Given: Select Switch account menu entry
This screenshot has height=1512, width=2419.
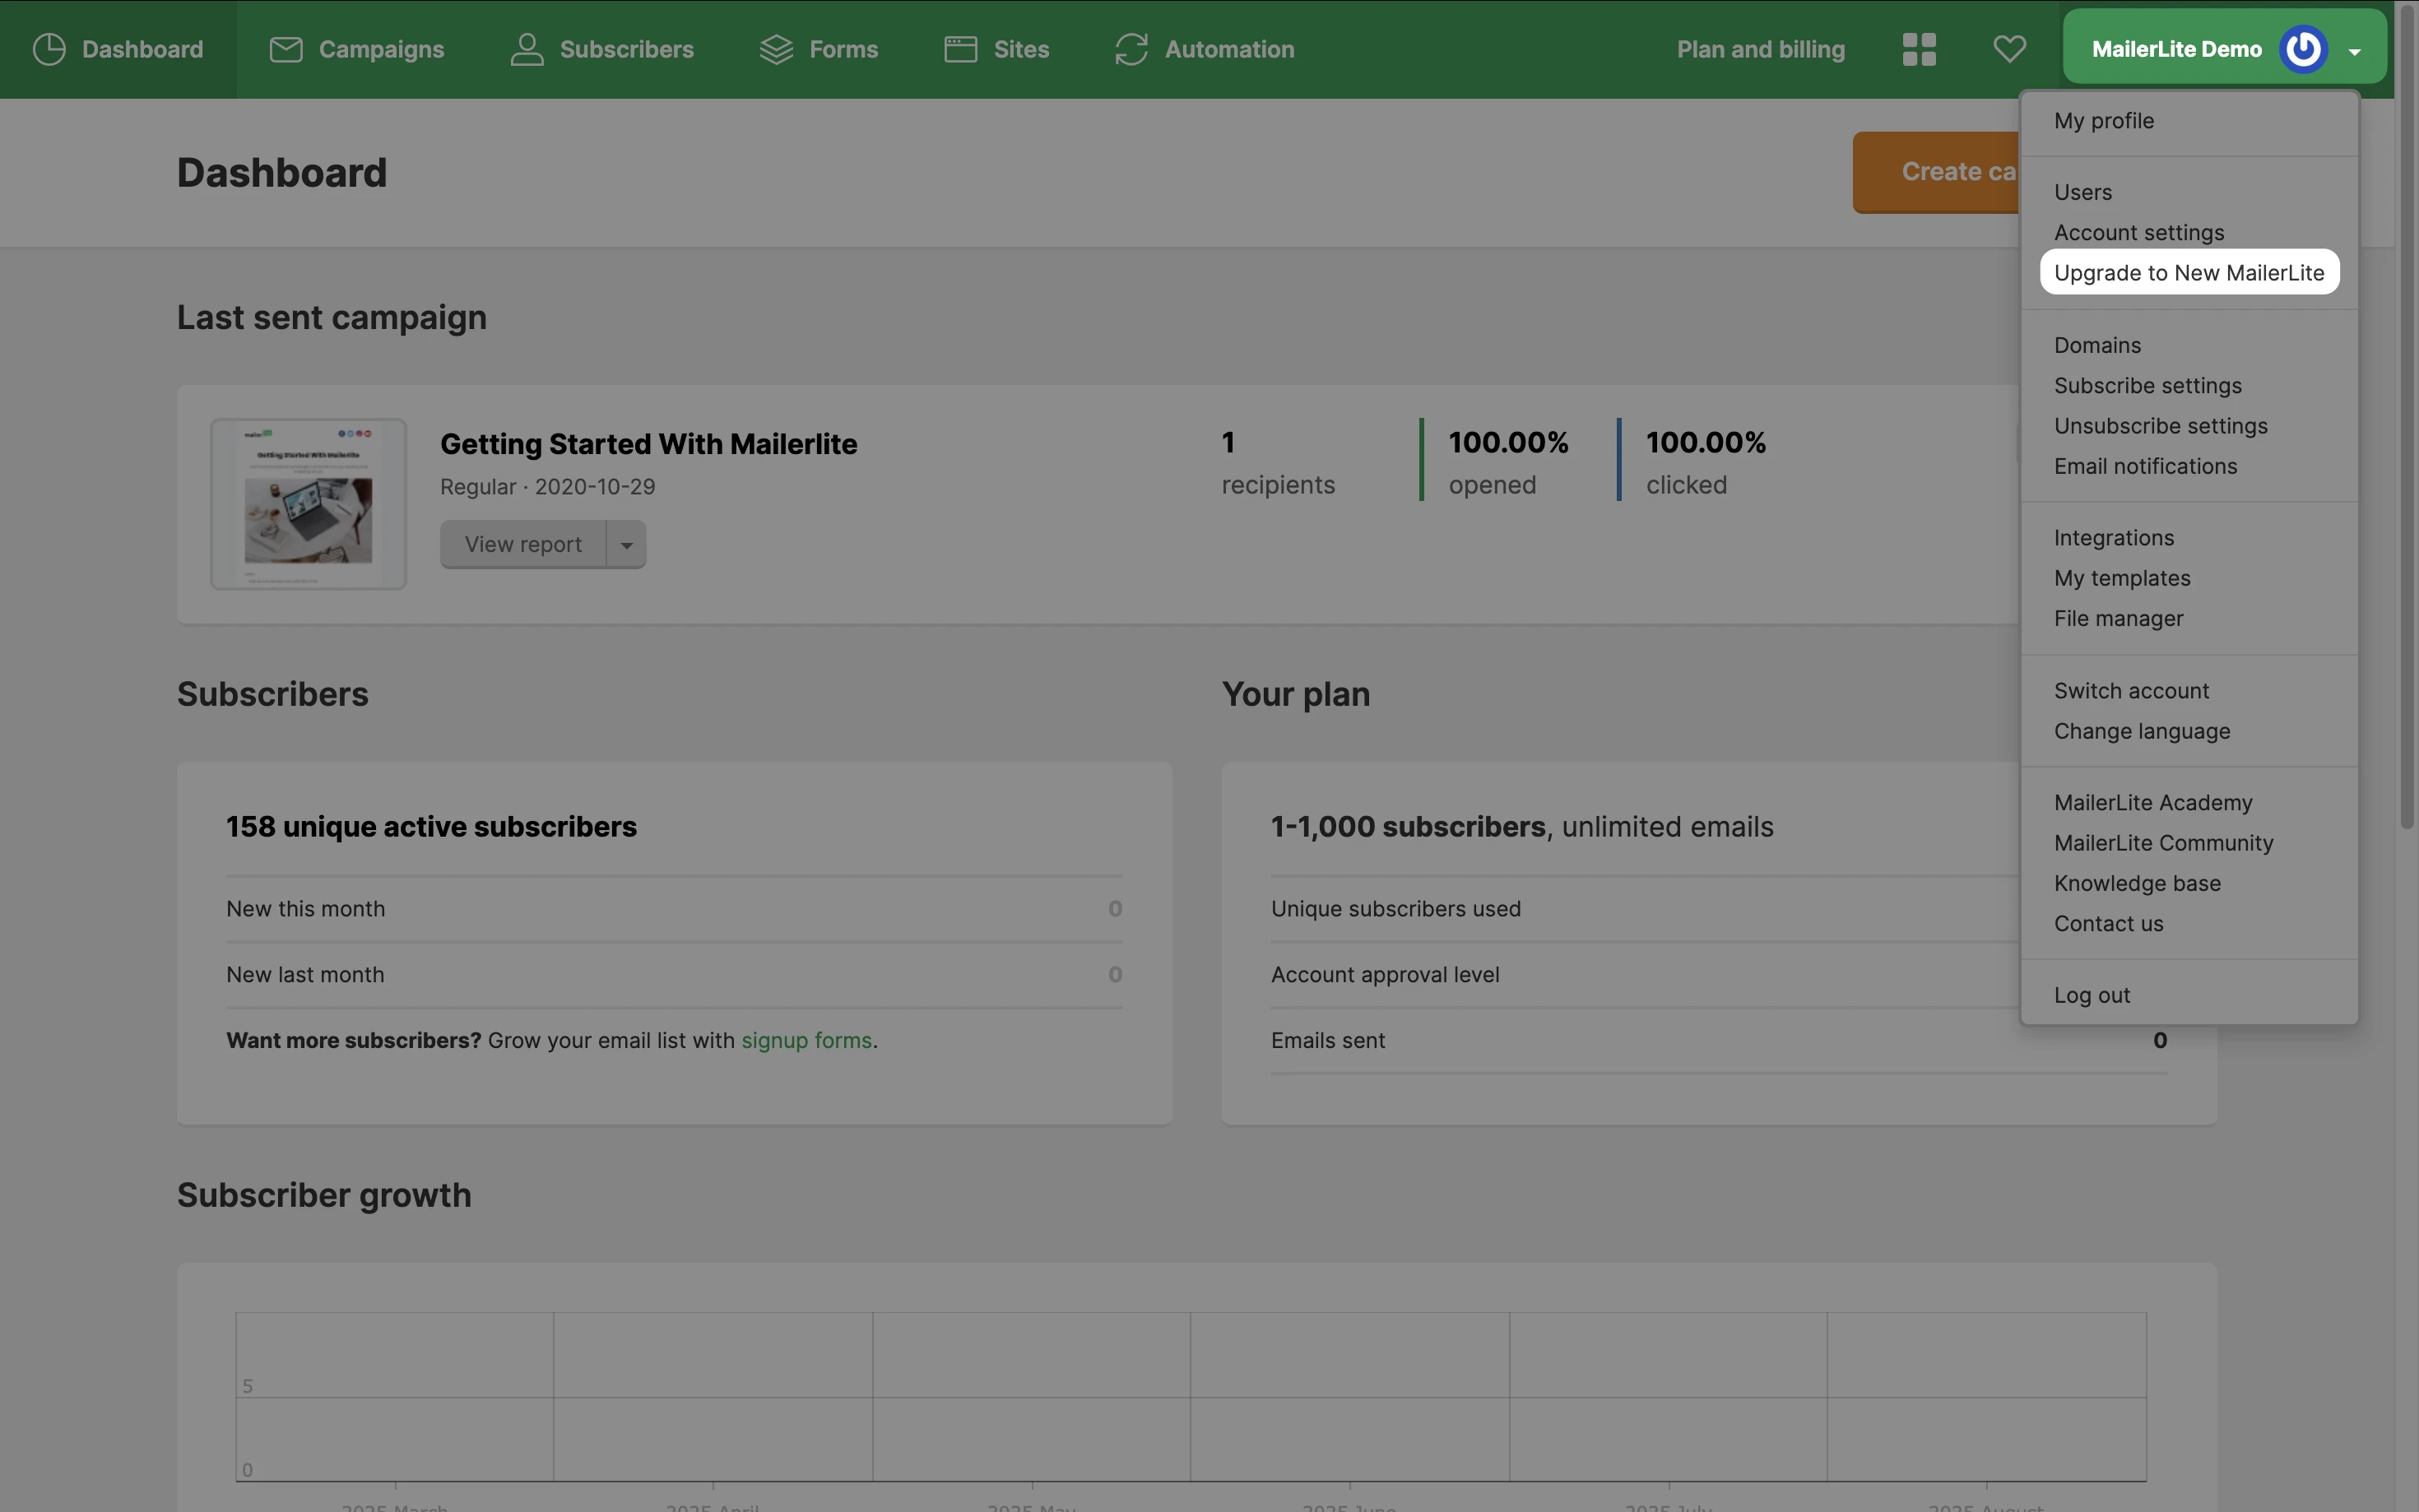Looking at the screenshot, I should [x=2131, y=691].
